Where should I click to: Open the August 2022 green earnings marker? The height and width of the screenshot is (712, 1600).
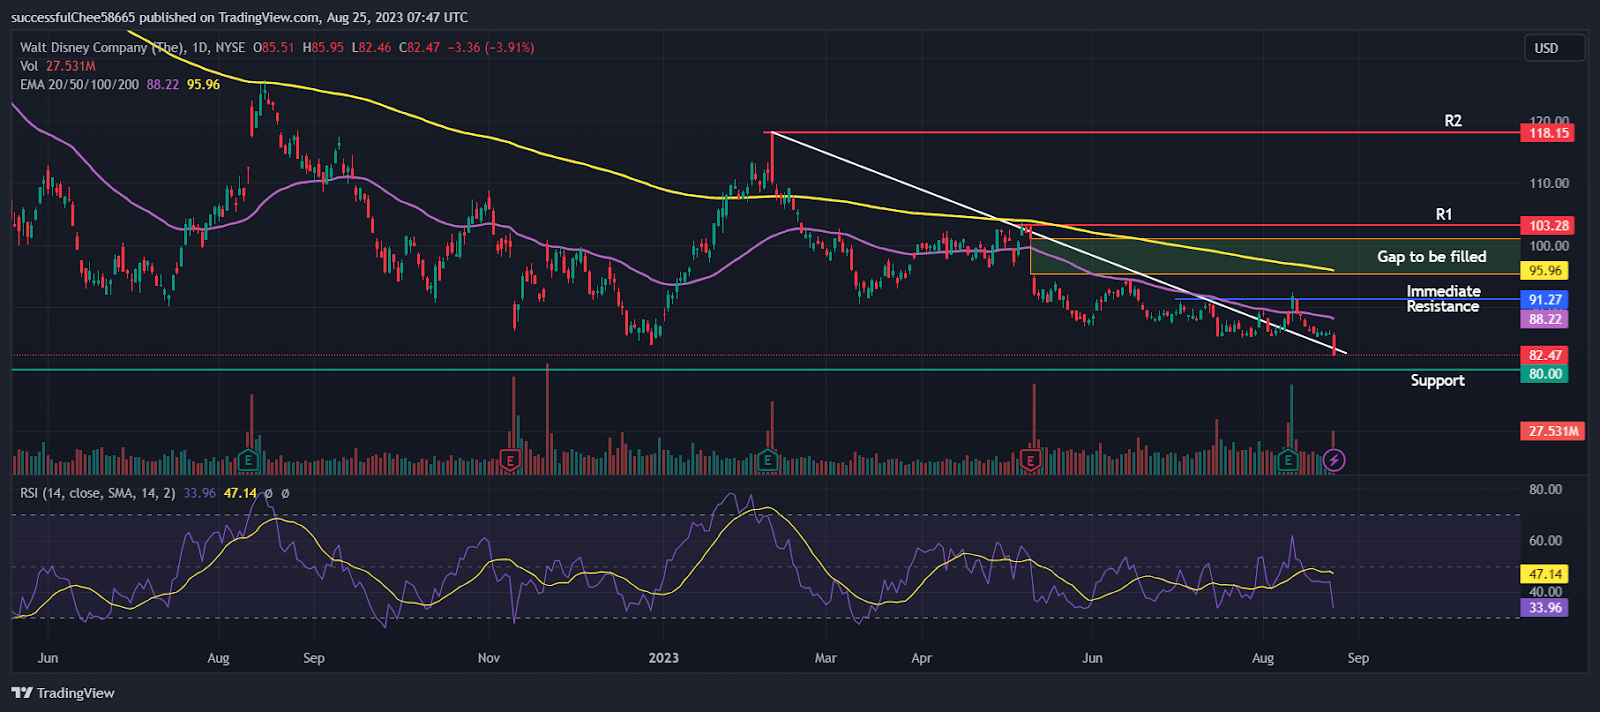click(x=248, y=461)
